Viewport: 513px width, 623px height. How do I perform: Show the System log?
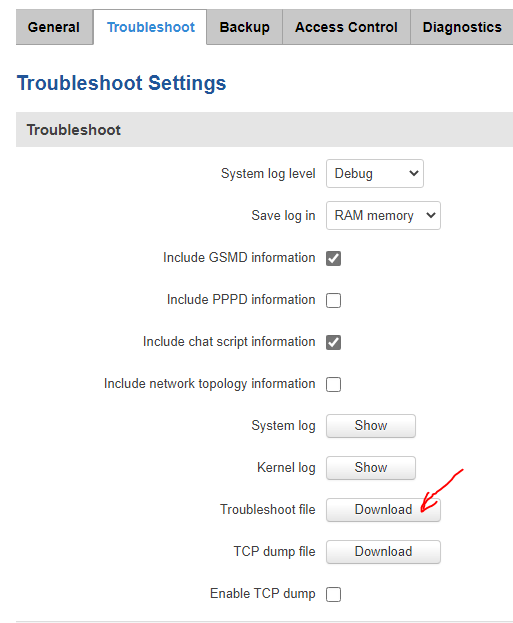(x=371, y=426)
